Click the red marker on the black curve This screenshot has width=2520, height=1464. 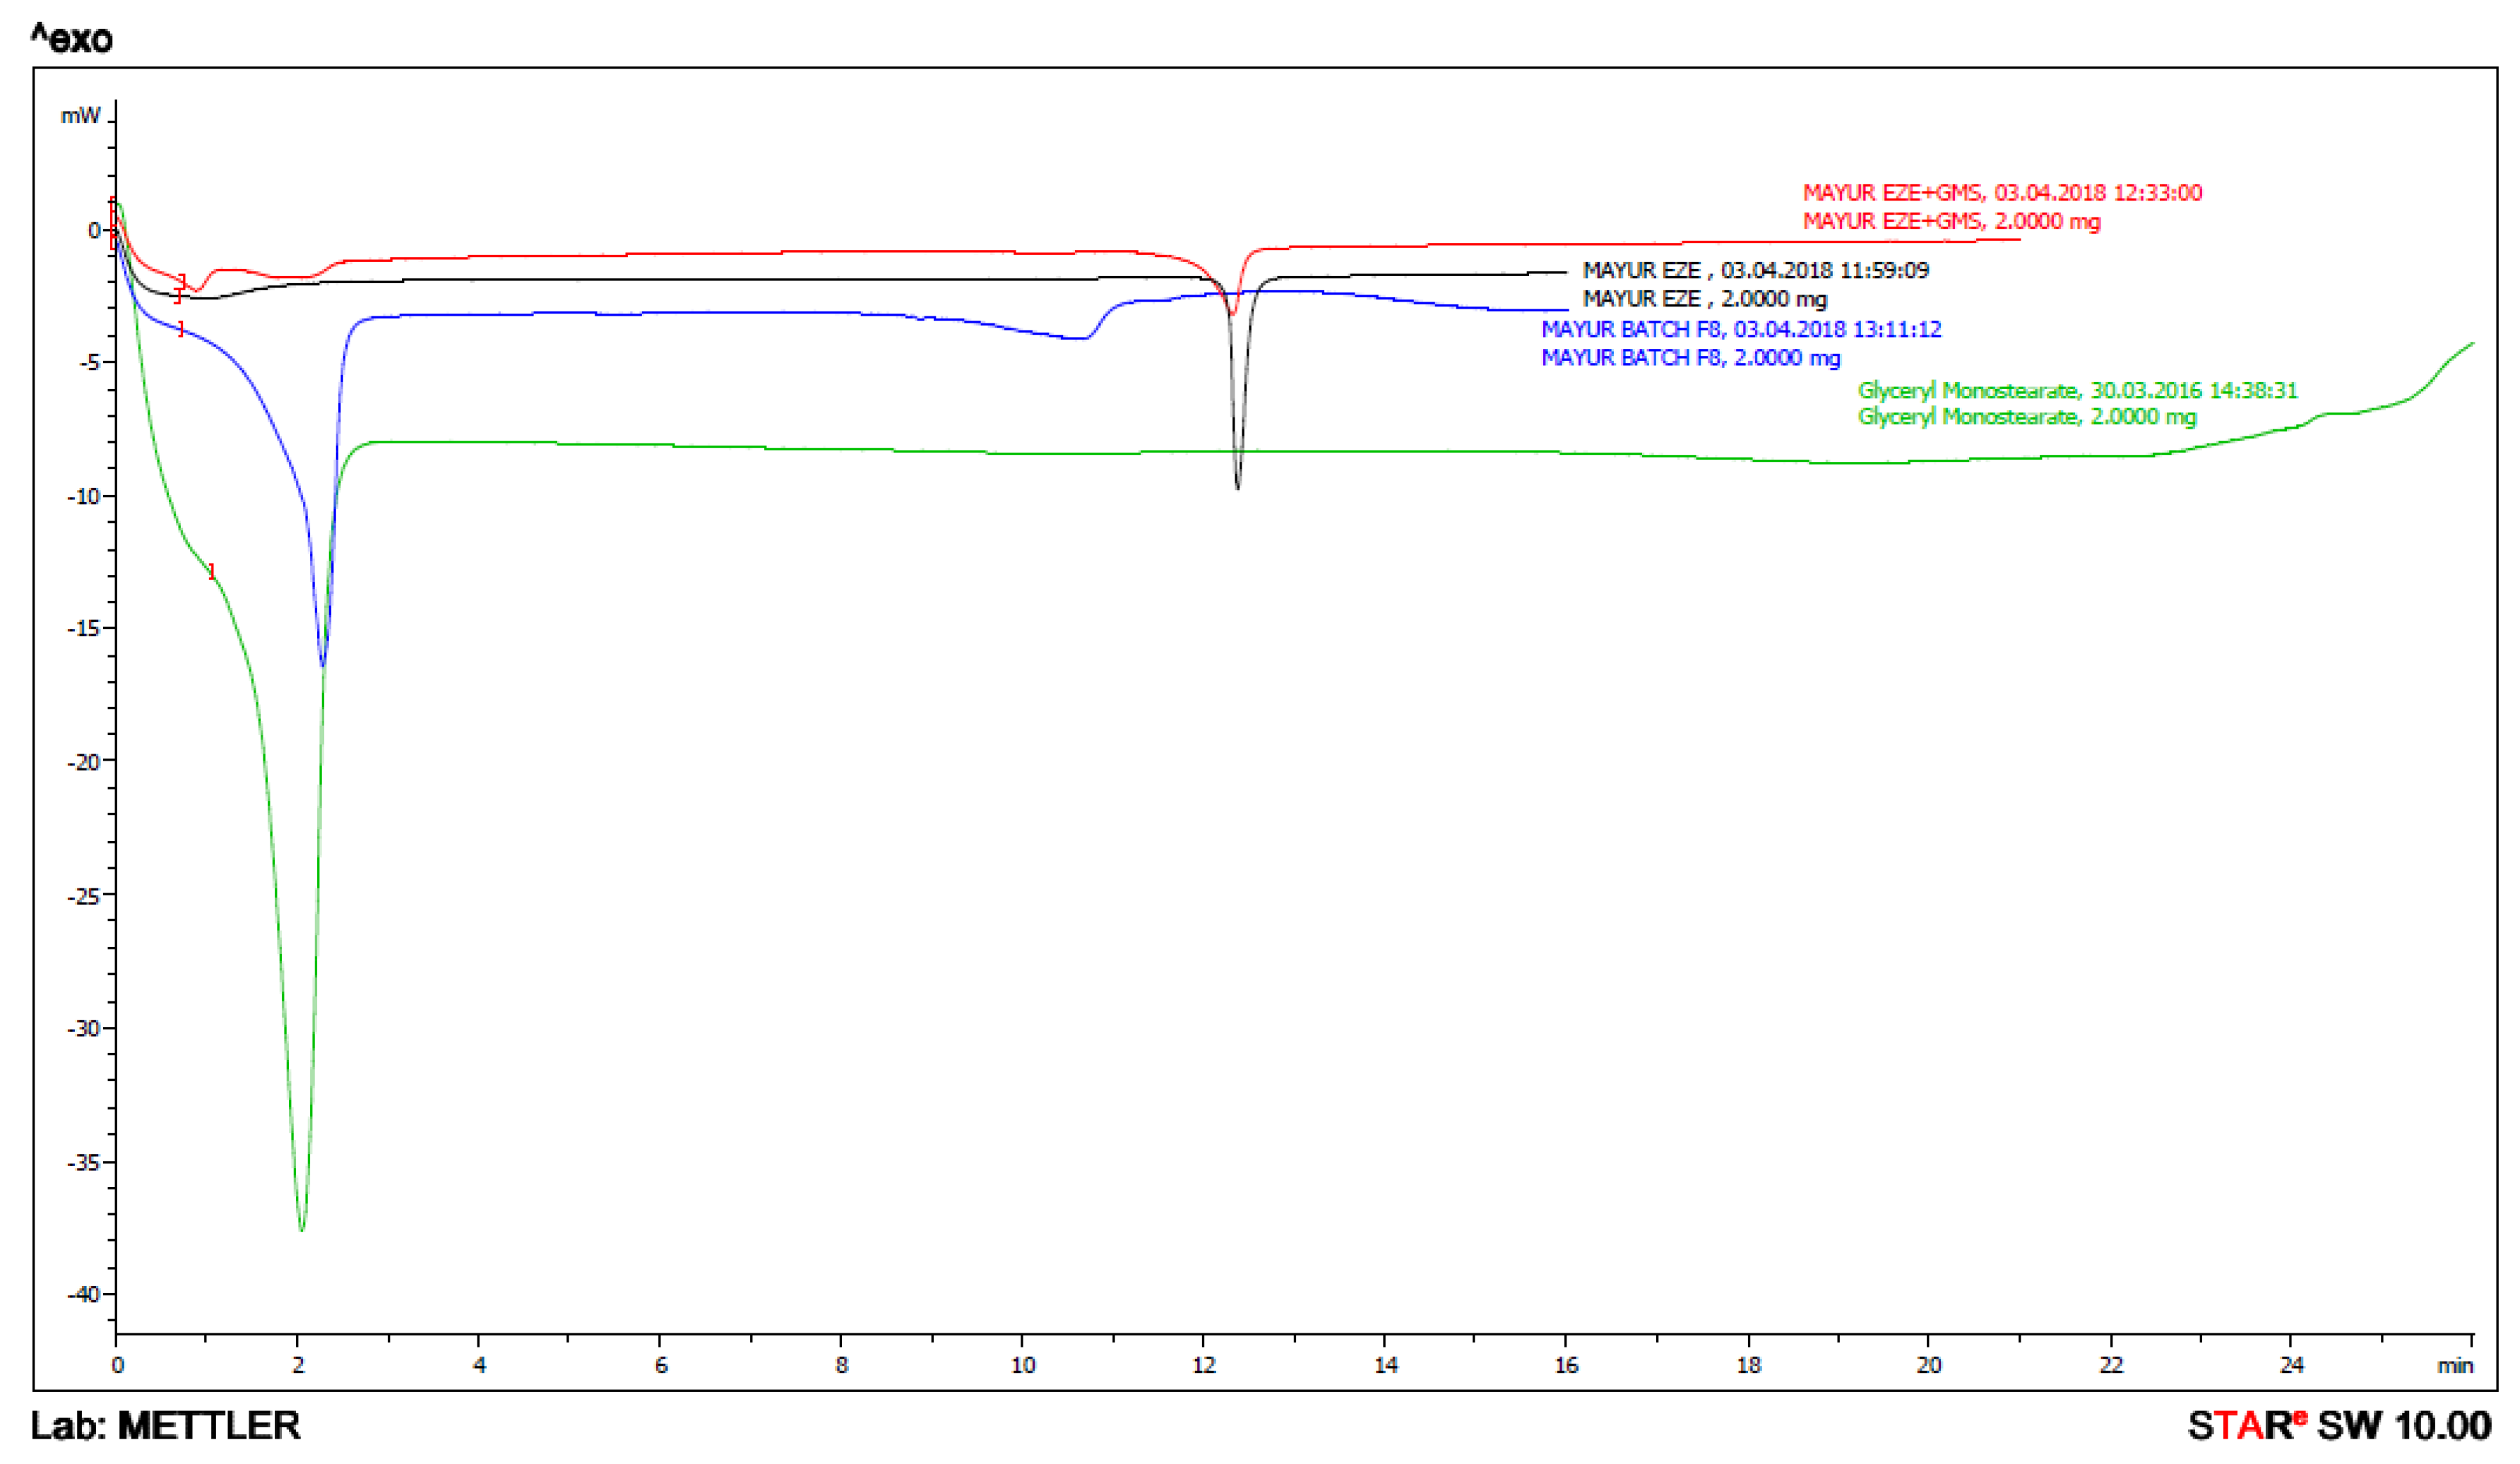(x=178, y=296)
